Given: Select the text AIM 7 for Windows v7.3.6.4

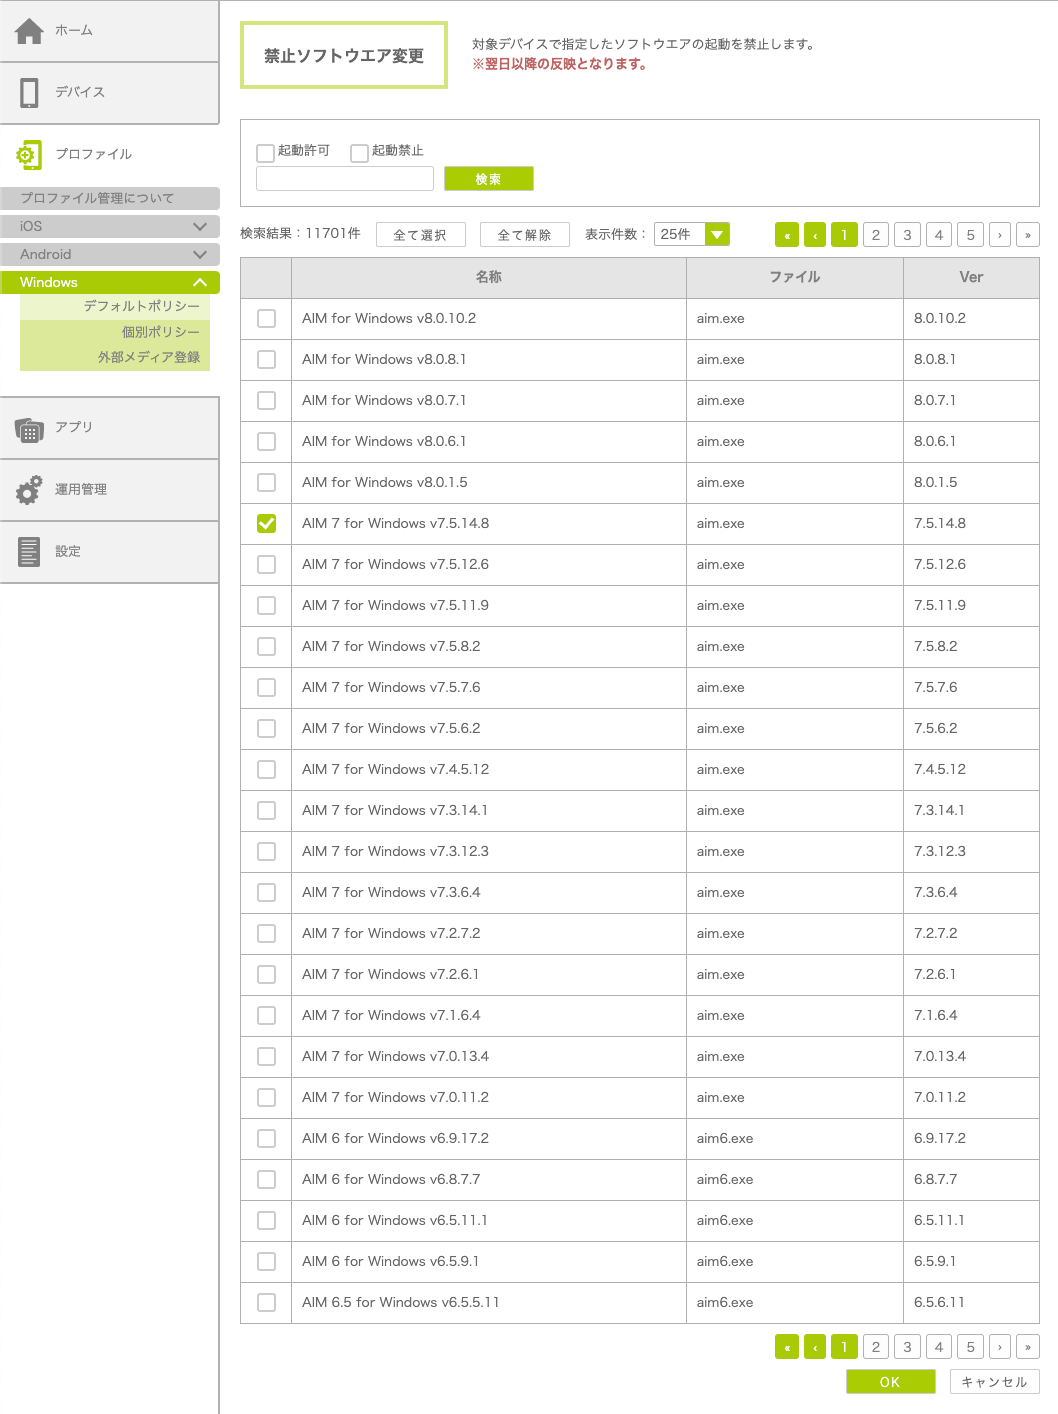Looking at the screenshot, I should point(391,892).
